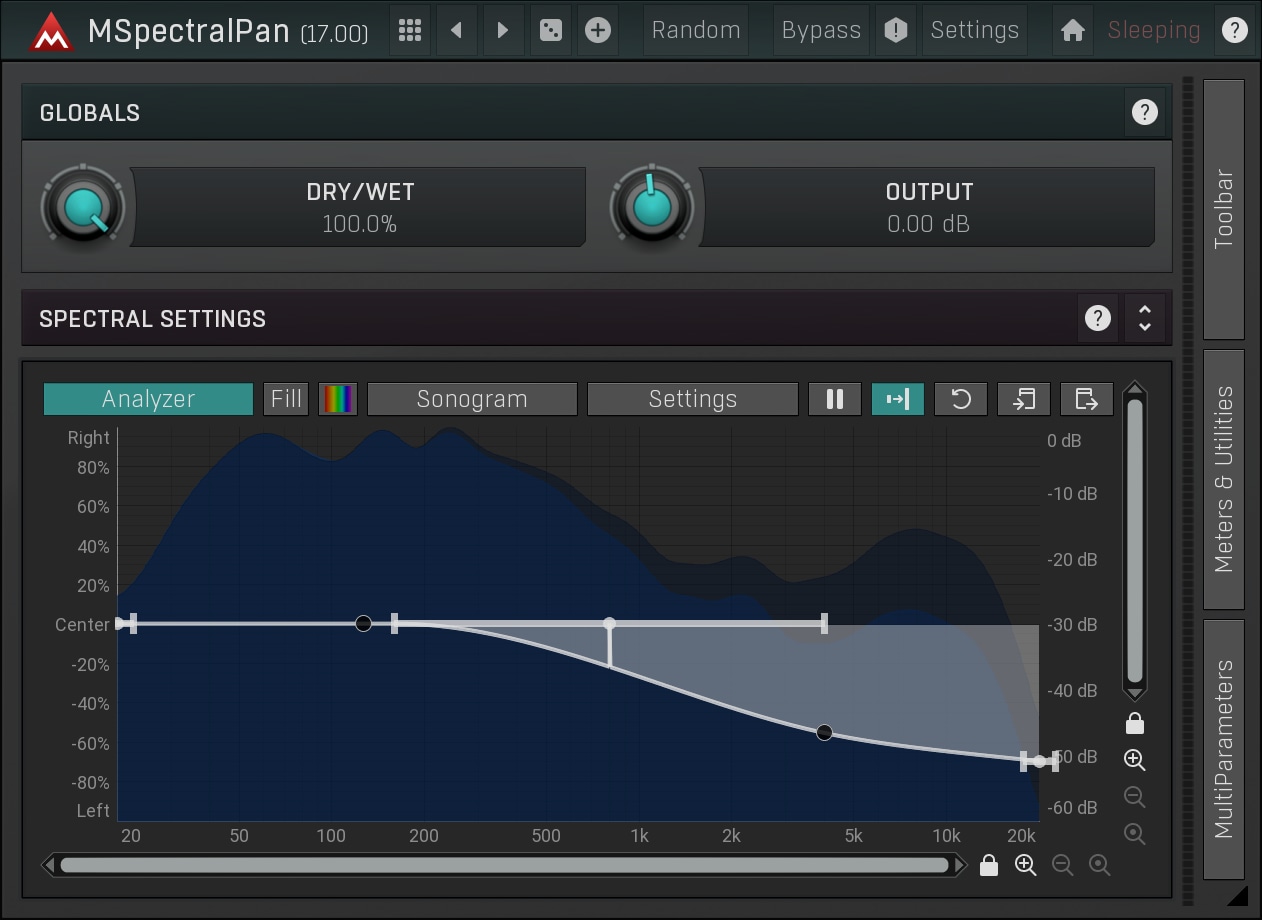Load the previous preset arrow
1262x920 pixels.
(x=456, y=30)
